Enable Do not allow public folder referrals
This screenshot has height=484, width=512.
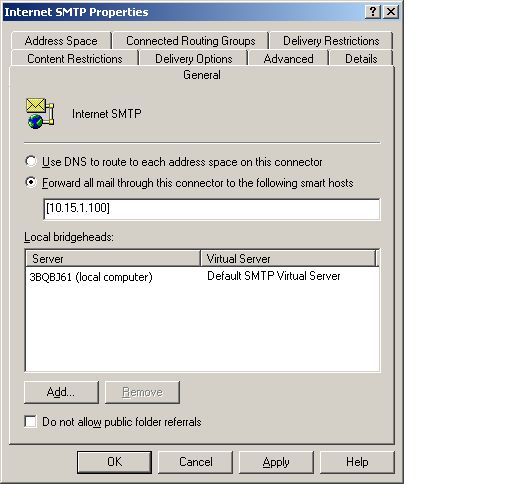30,421
